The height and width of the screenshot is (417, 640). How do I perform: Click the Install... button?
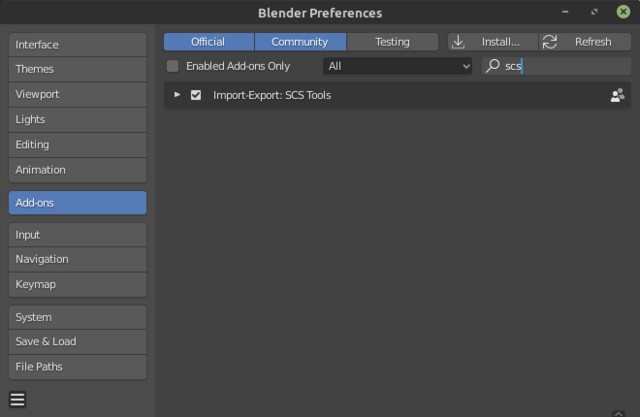click(493, 42)
